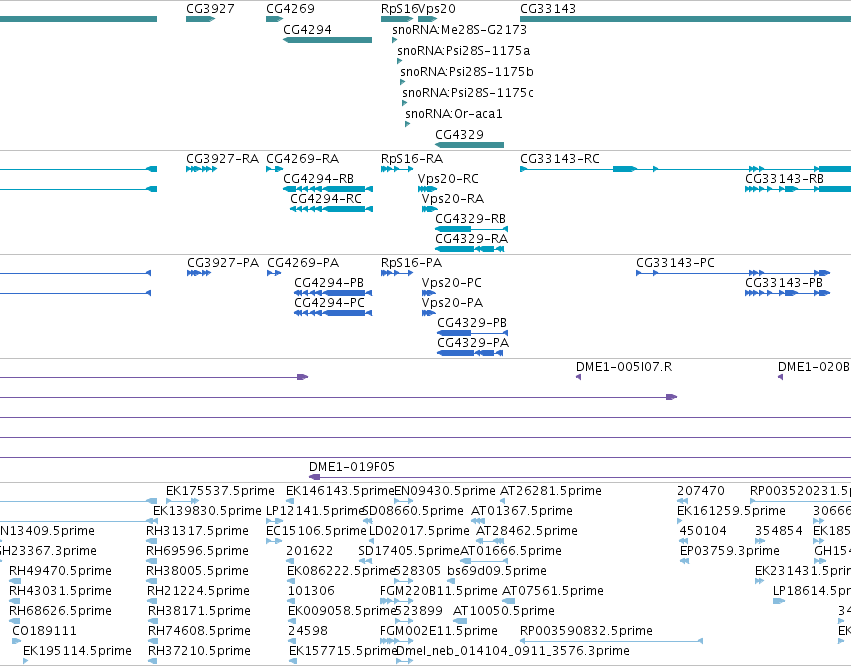Click the RH31317.5prime EST label

198,531
